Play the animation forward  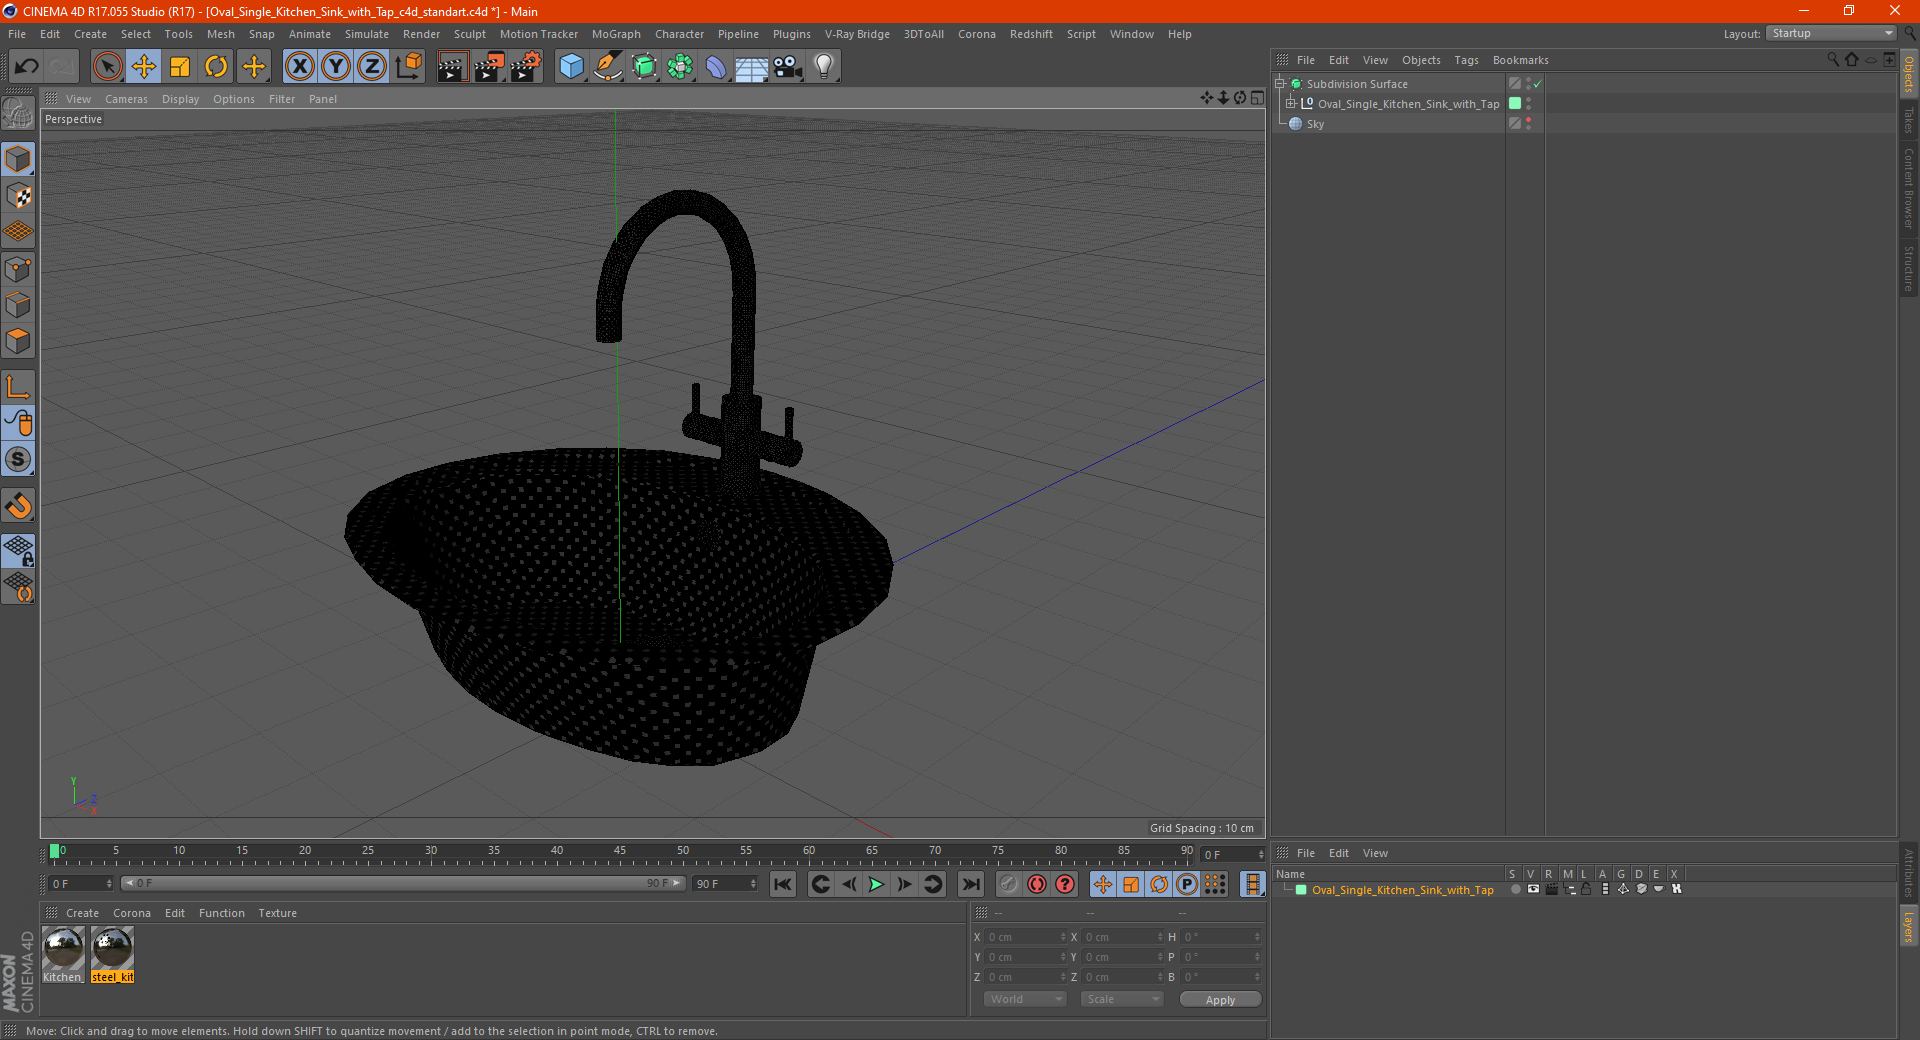(876, 884)
